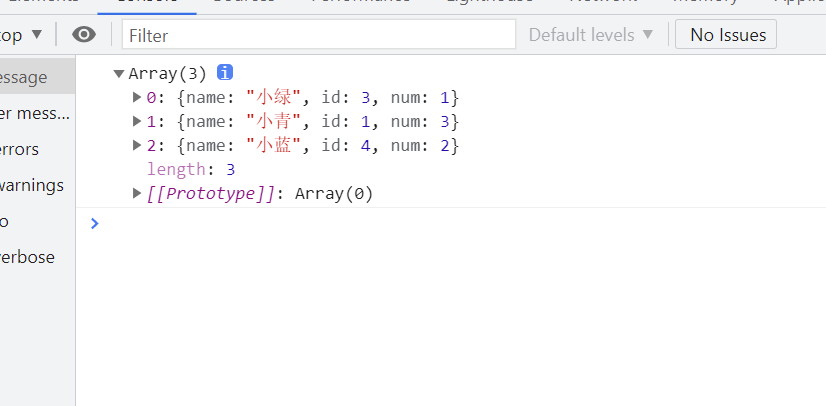Click the length: 3 property row
The width and height of the screenshot is (826, 406).
click(190, 170)
